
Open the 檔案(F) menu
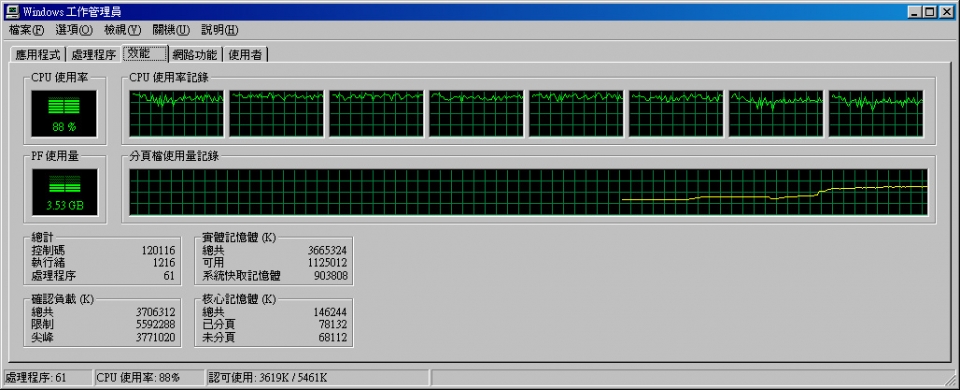[26, 29]
